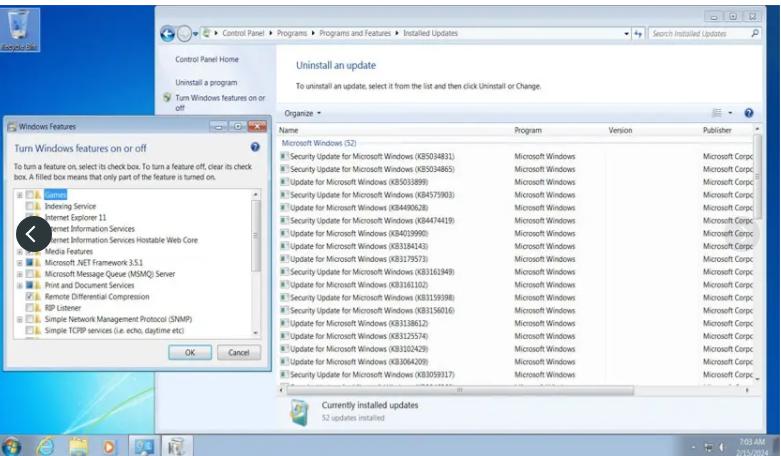Launch Internet Explorer from the taskbar
The width and height of the screenshot is (781, 456).
pyautogui.click(x=45, y=445)
